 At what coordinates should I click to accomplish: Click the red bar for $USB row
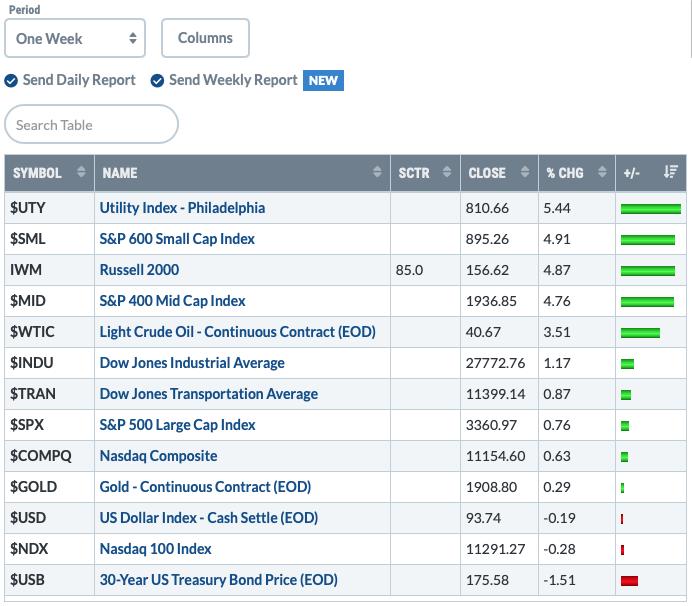point(629,580)
